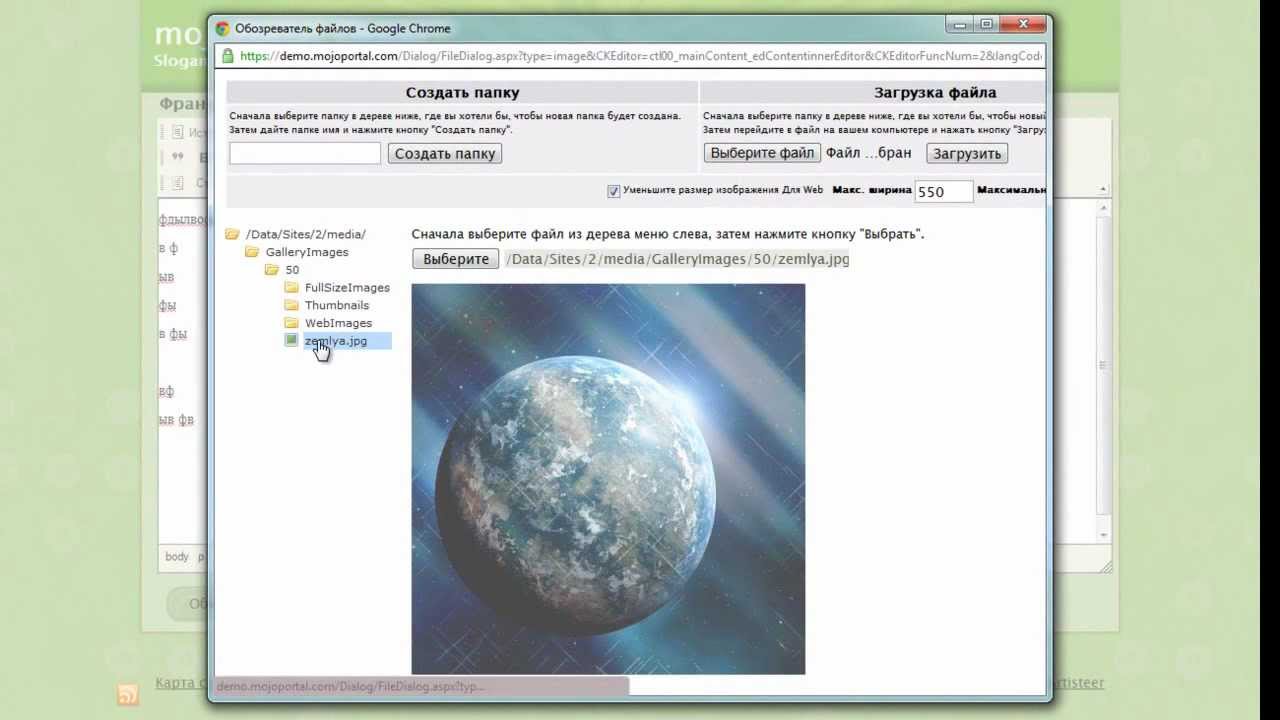
Task: Open the WebImages folder
Action: point(338,323)
